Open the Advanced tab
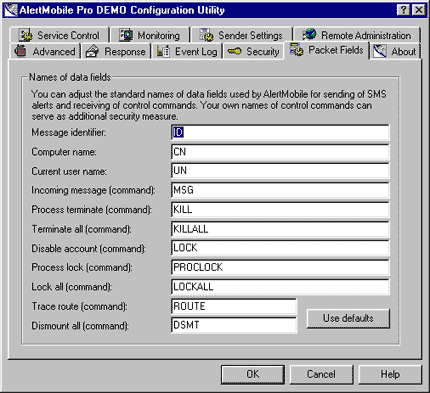 point(45,52)
